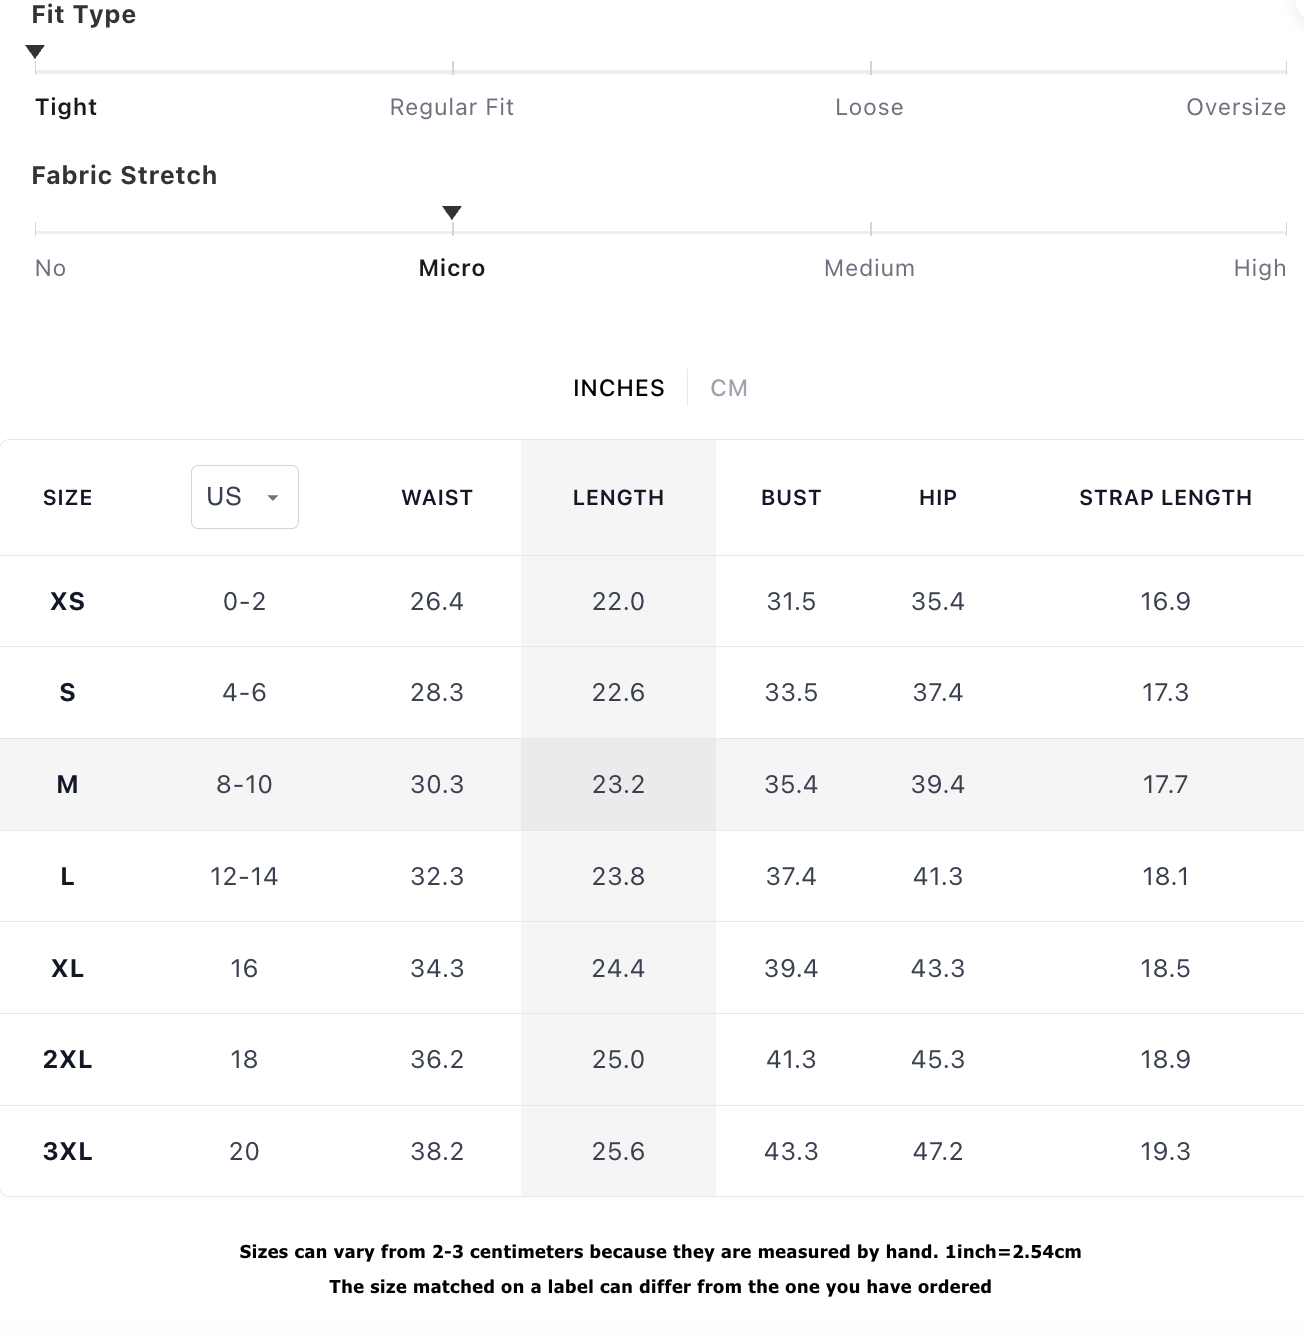Click the Fabric Stretch triangle marker at Micro

pyautogui.click(x=452, y=212)
